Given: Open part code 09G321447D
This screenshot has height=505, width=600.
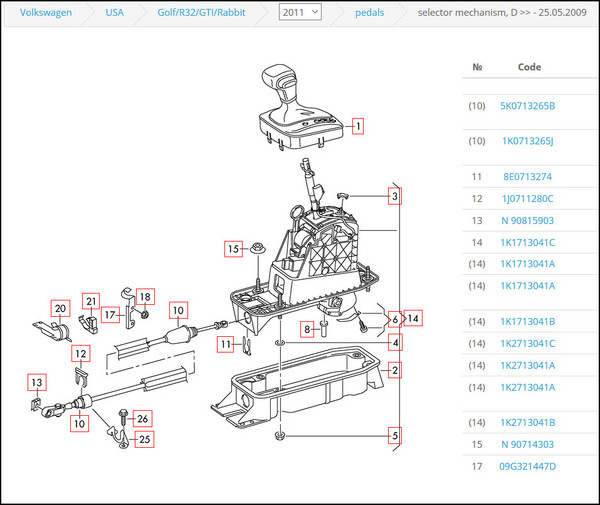Looking at the screenshot, I should click(x=528, y=466).
